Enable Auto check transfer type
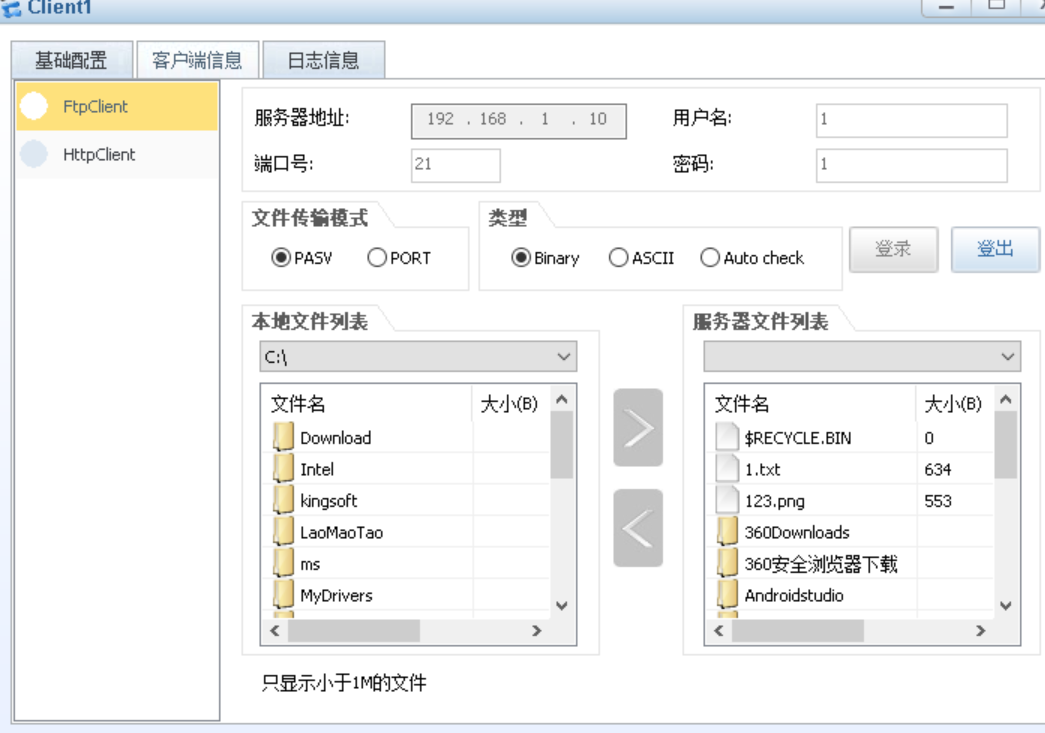 tap(710, 258)
